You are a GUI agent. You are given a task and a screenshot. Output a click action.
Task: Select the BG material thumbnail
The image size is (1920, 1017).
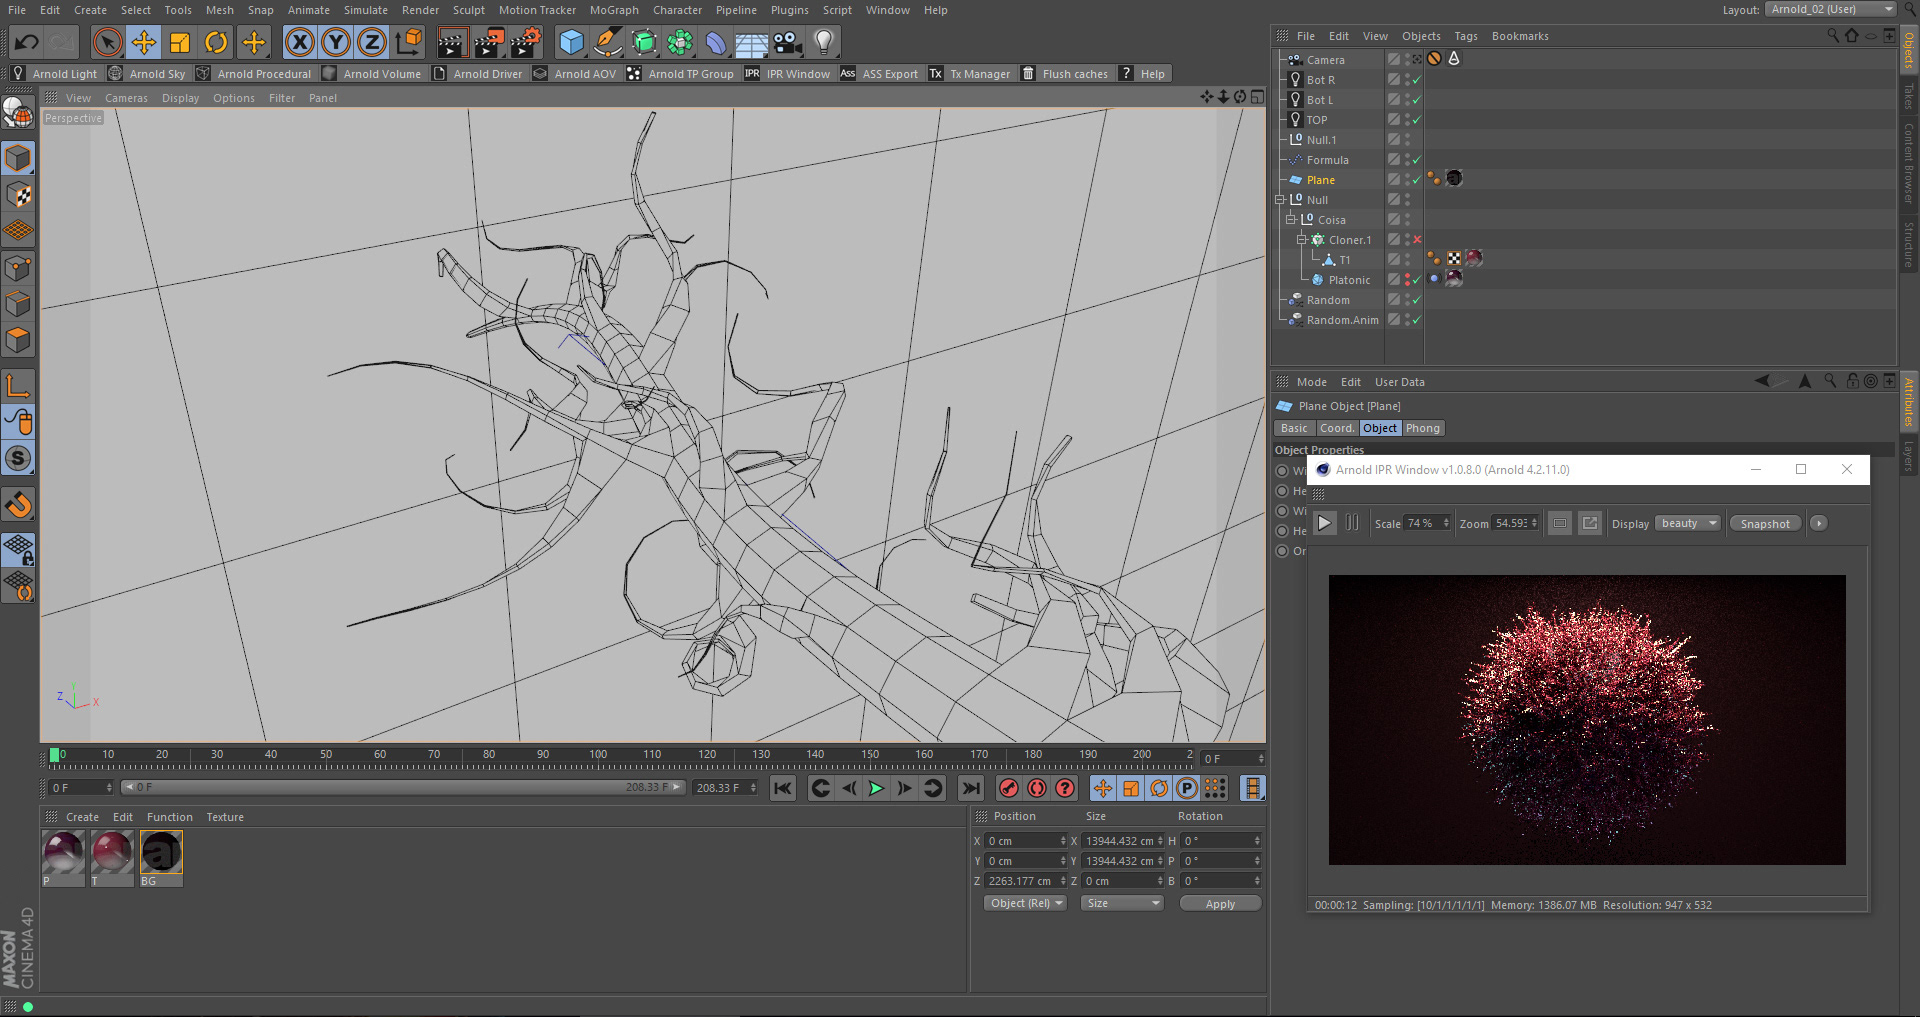tap(161, 854)
